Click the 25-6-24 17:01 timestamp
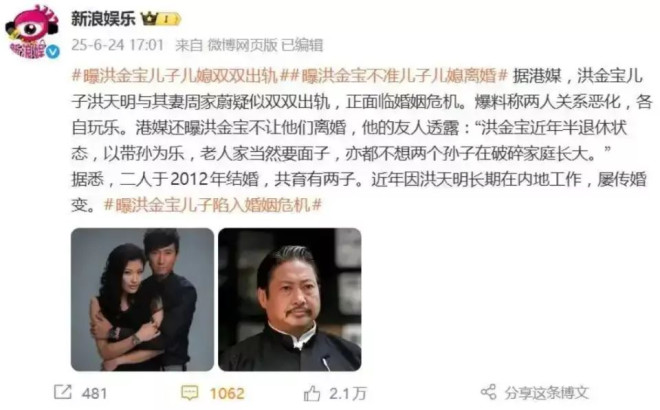 pyautogui.click(x=117, y=45)
